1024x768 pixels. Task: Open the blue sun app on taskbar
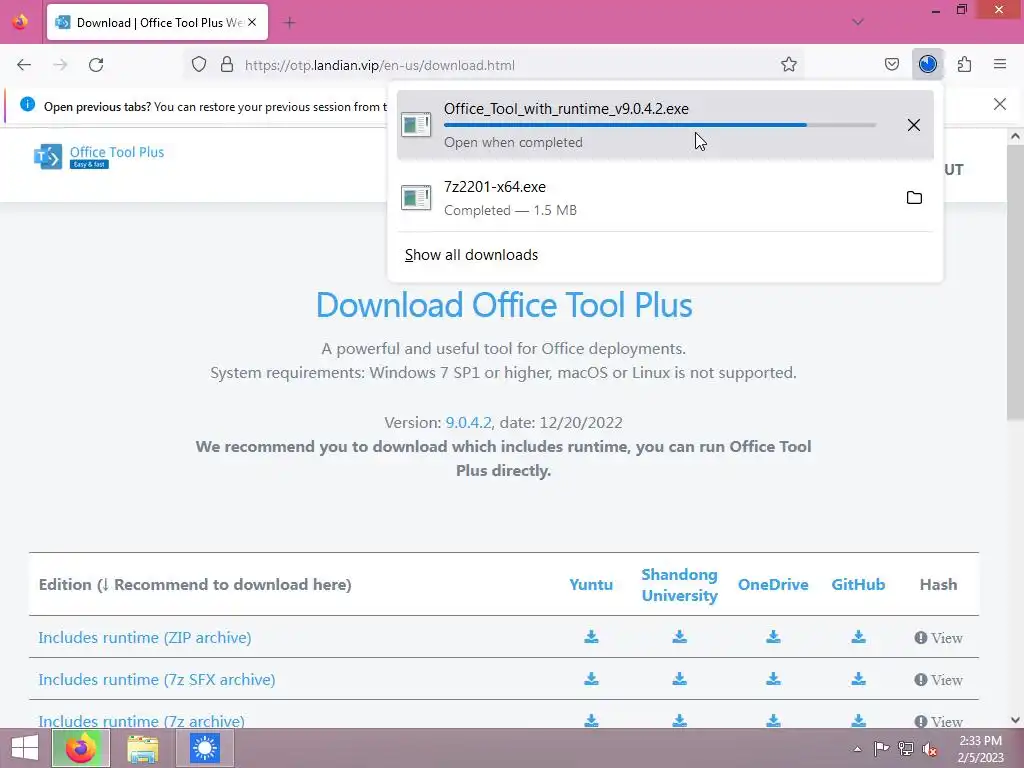(x=204, y=748)
